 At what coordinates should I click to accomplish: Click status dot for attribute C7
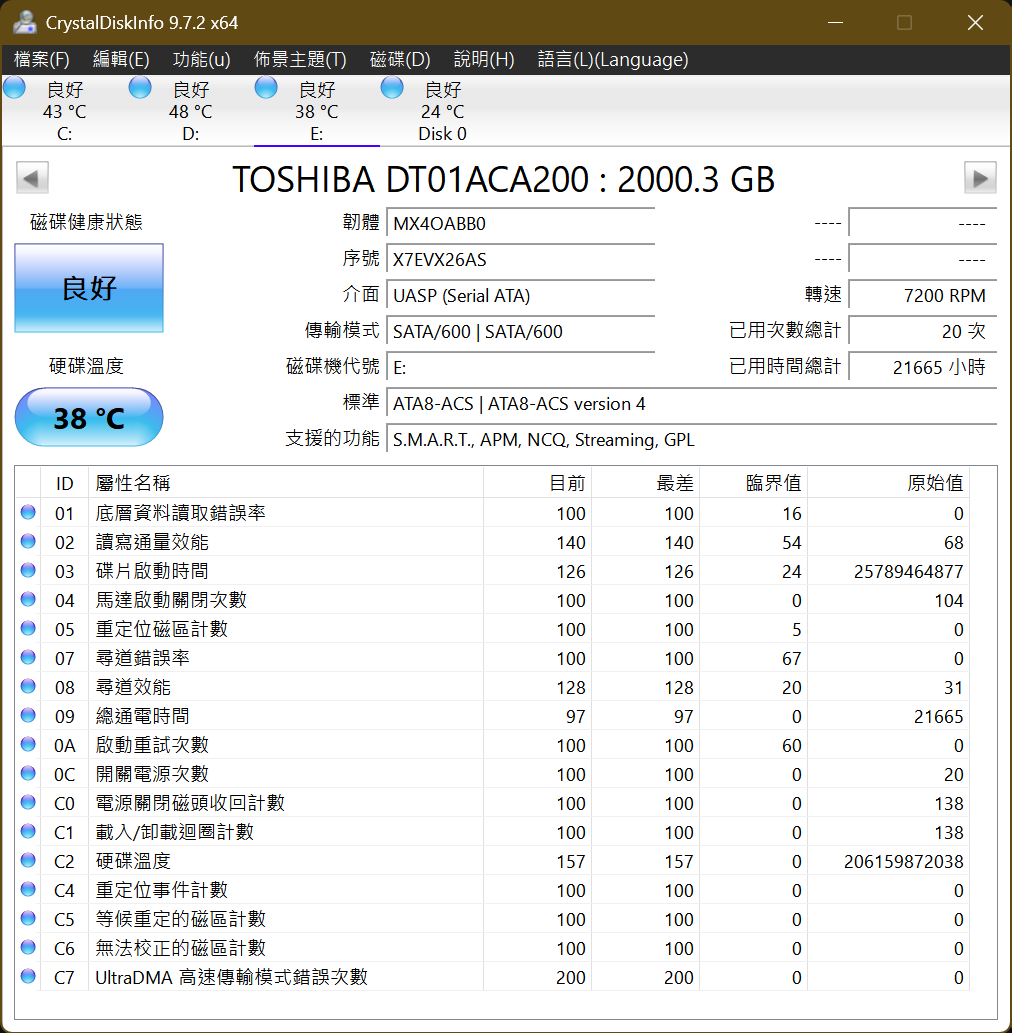[x=28, y=976]
